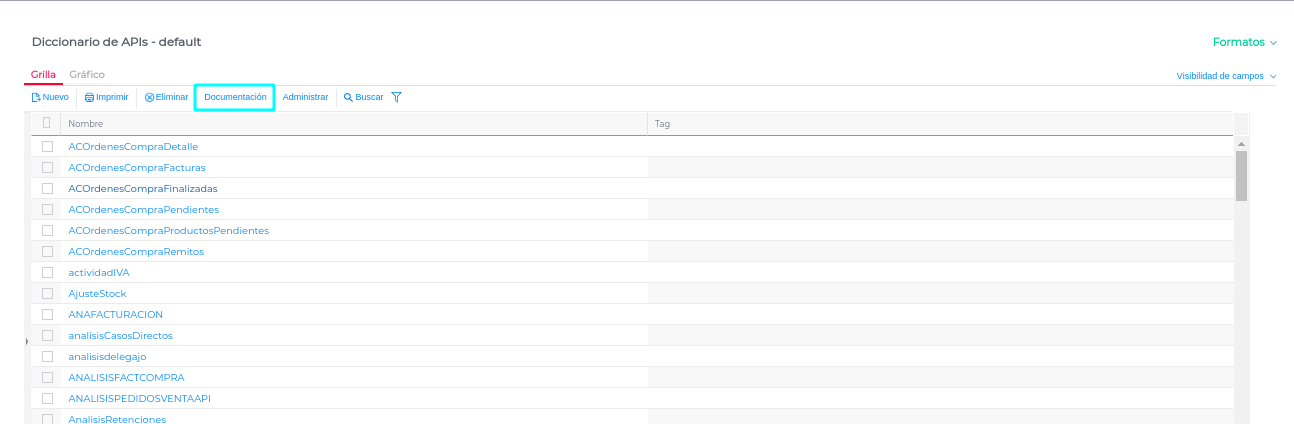Tick the checkbox for ANAFACTURACION
The height and width of the screenshot is (424, 1294).
(x=47, y=315)
